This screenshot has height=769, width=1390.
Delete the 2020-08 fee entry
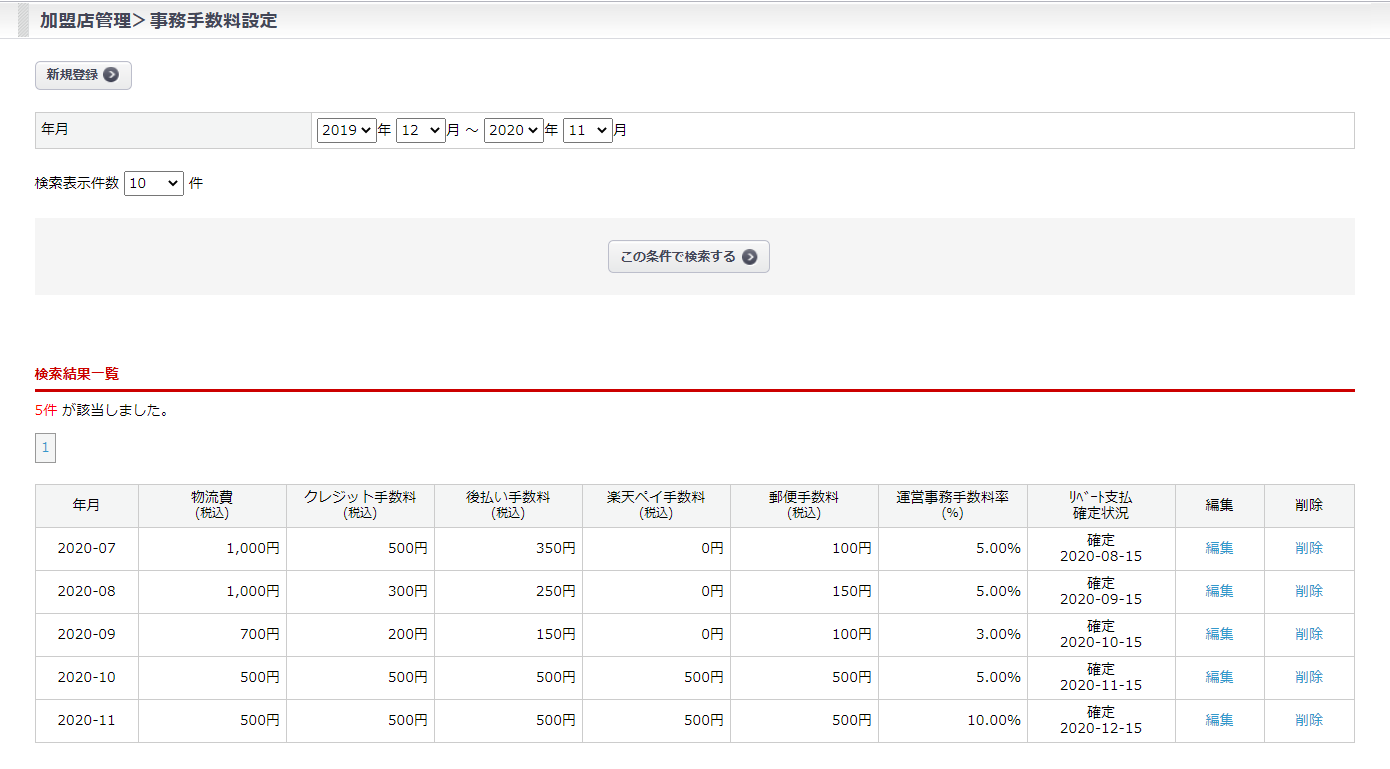(1308, 591)
